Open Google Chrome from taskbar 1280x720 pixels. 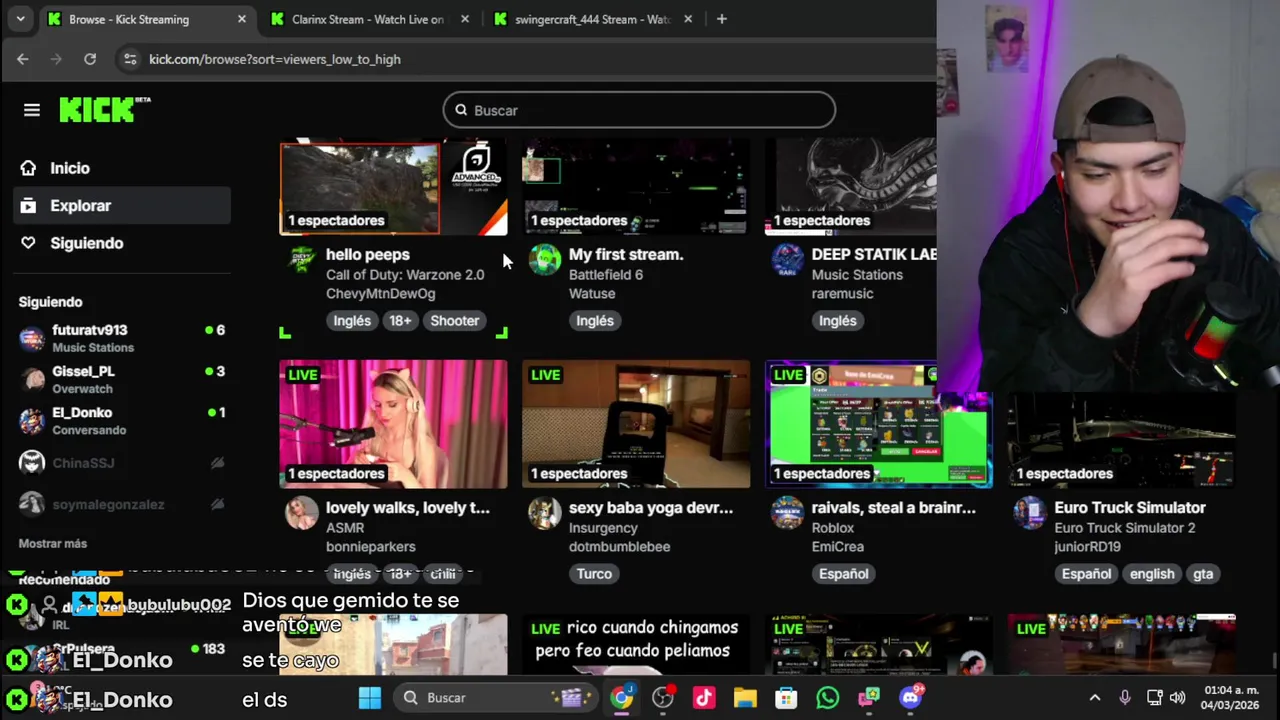coord(622,697)
